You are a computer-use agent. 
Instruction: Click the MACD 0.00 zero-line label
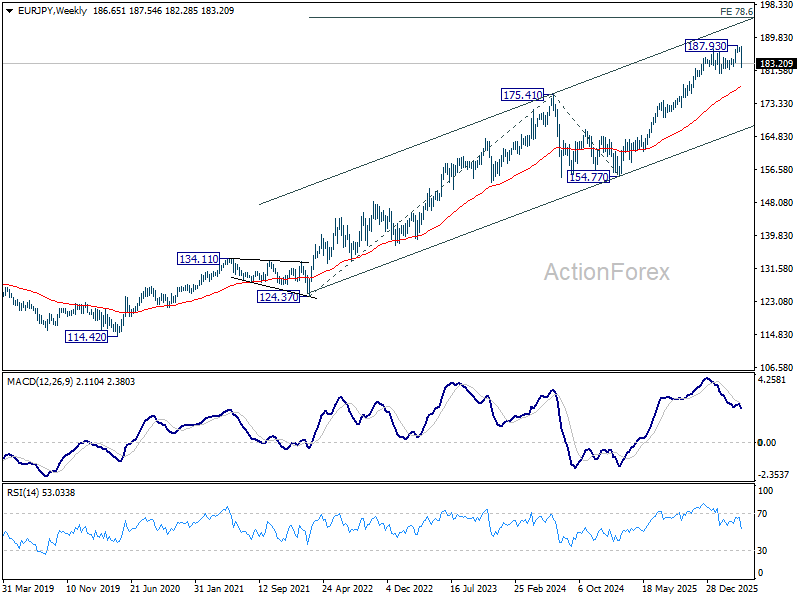click(x=767, y=442)
